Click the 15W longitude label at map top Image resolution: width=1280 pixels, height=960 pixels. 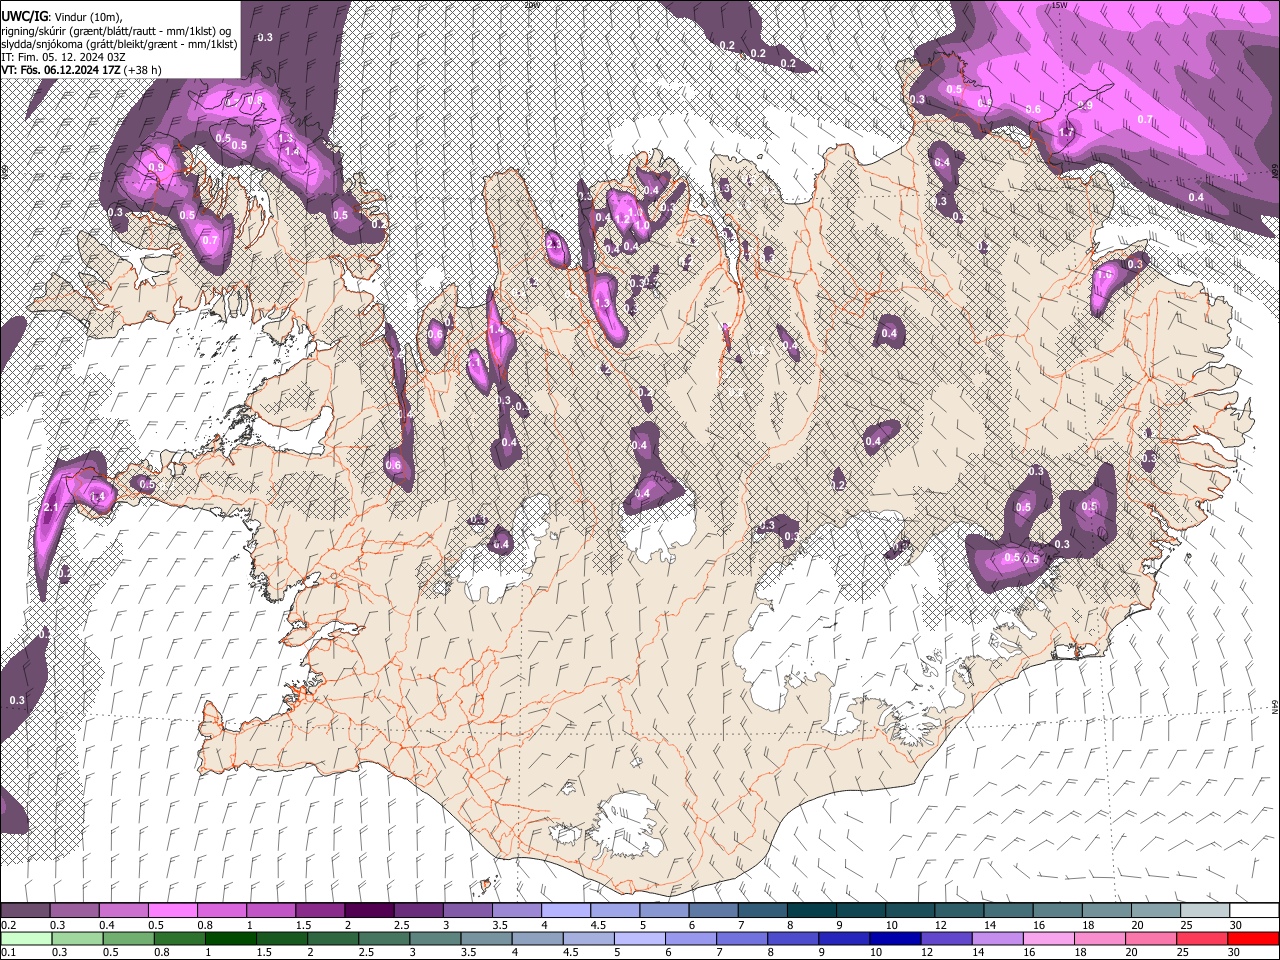point(1059,5)
